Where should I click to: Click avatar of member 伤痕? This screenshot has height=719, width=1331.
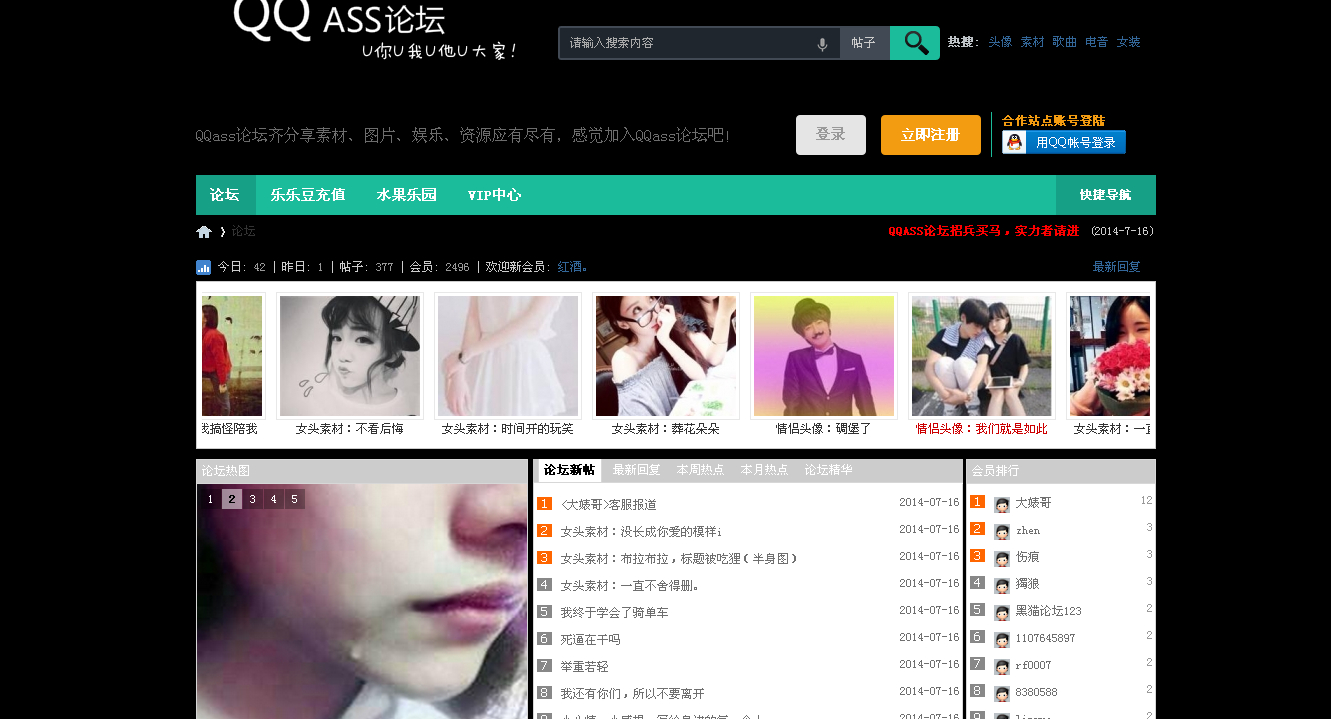pos(1002,558)
